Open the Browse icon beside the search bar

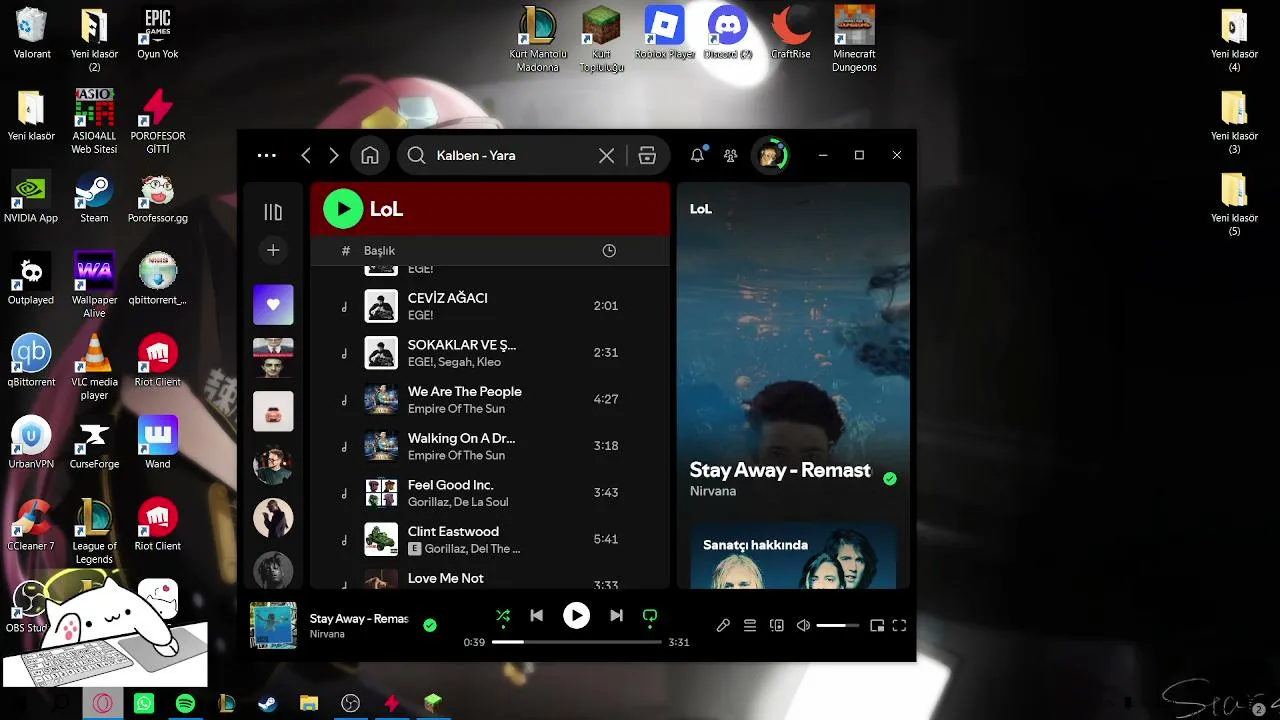click(x=647, y=155)
